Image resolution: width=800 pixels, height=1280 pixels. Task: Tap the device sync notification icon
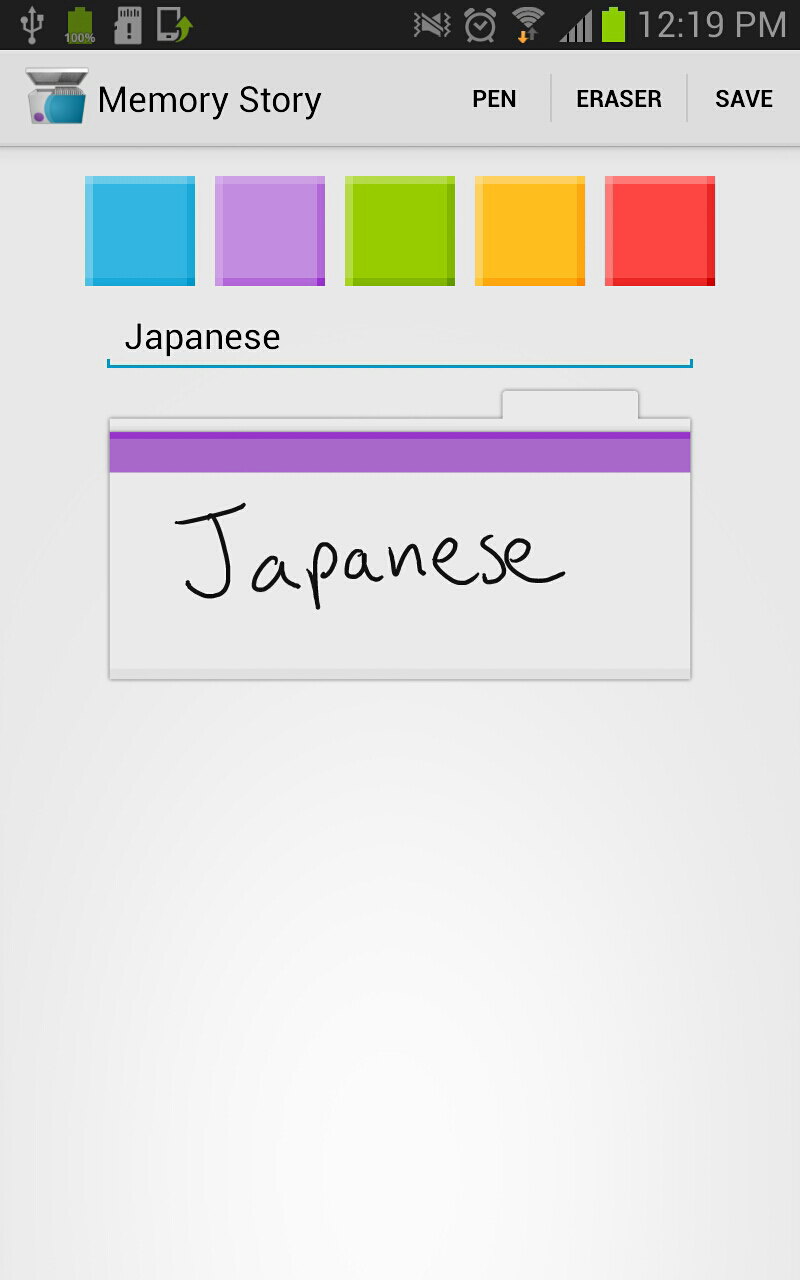tap(174, 24)
